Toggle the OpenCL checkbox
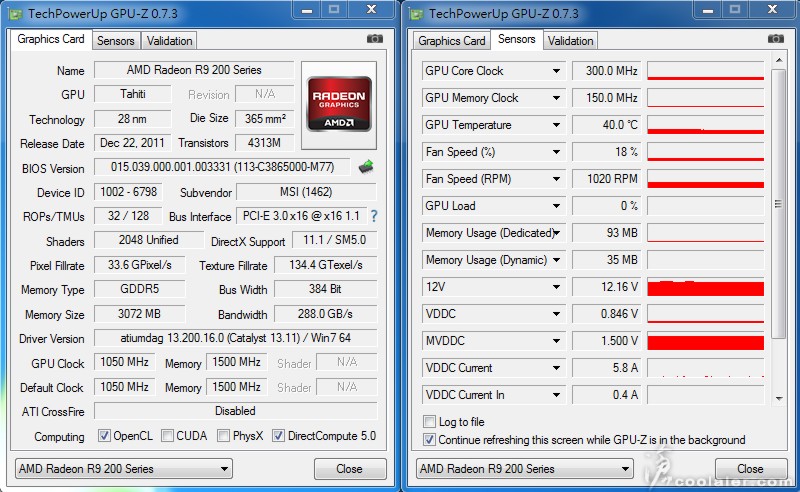The image size is (800, 492). (104, 436)
